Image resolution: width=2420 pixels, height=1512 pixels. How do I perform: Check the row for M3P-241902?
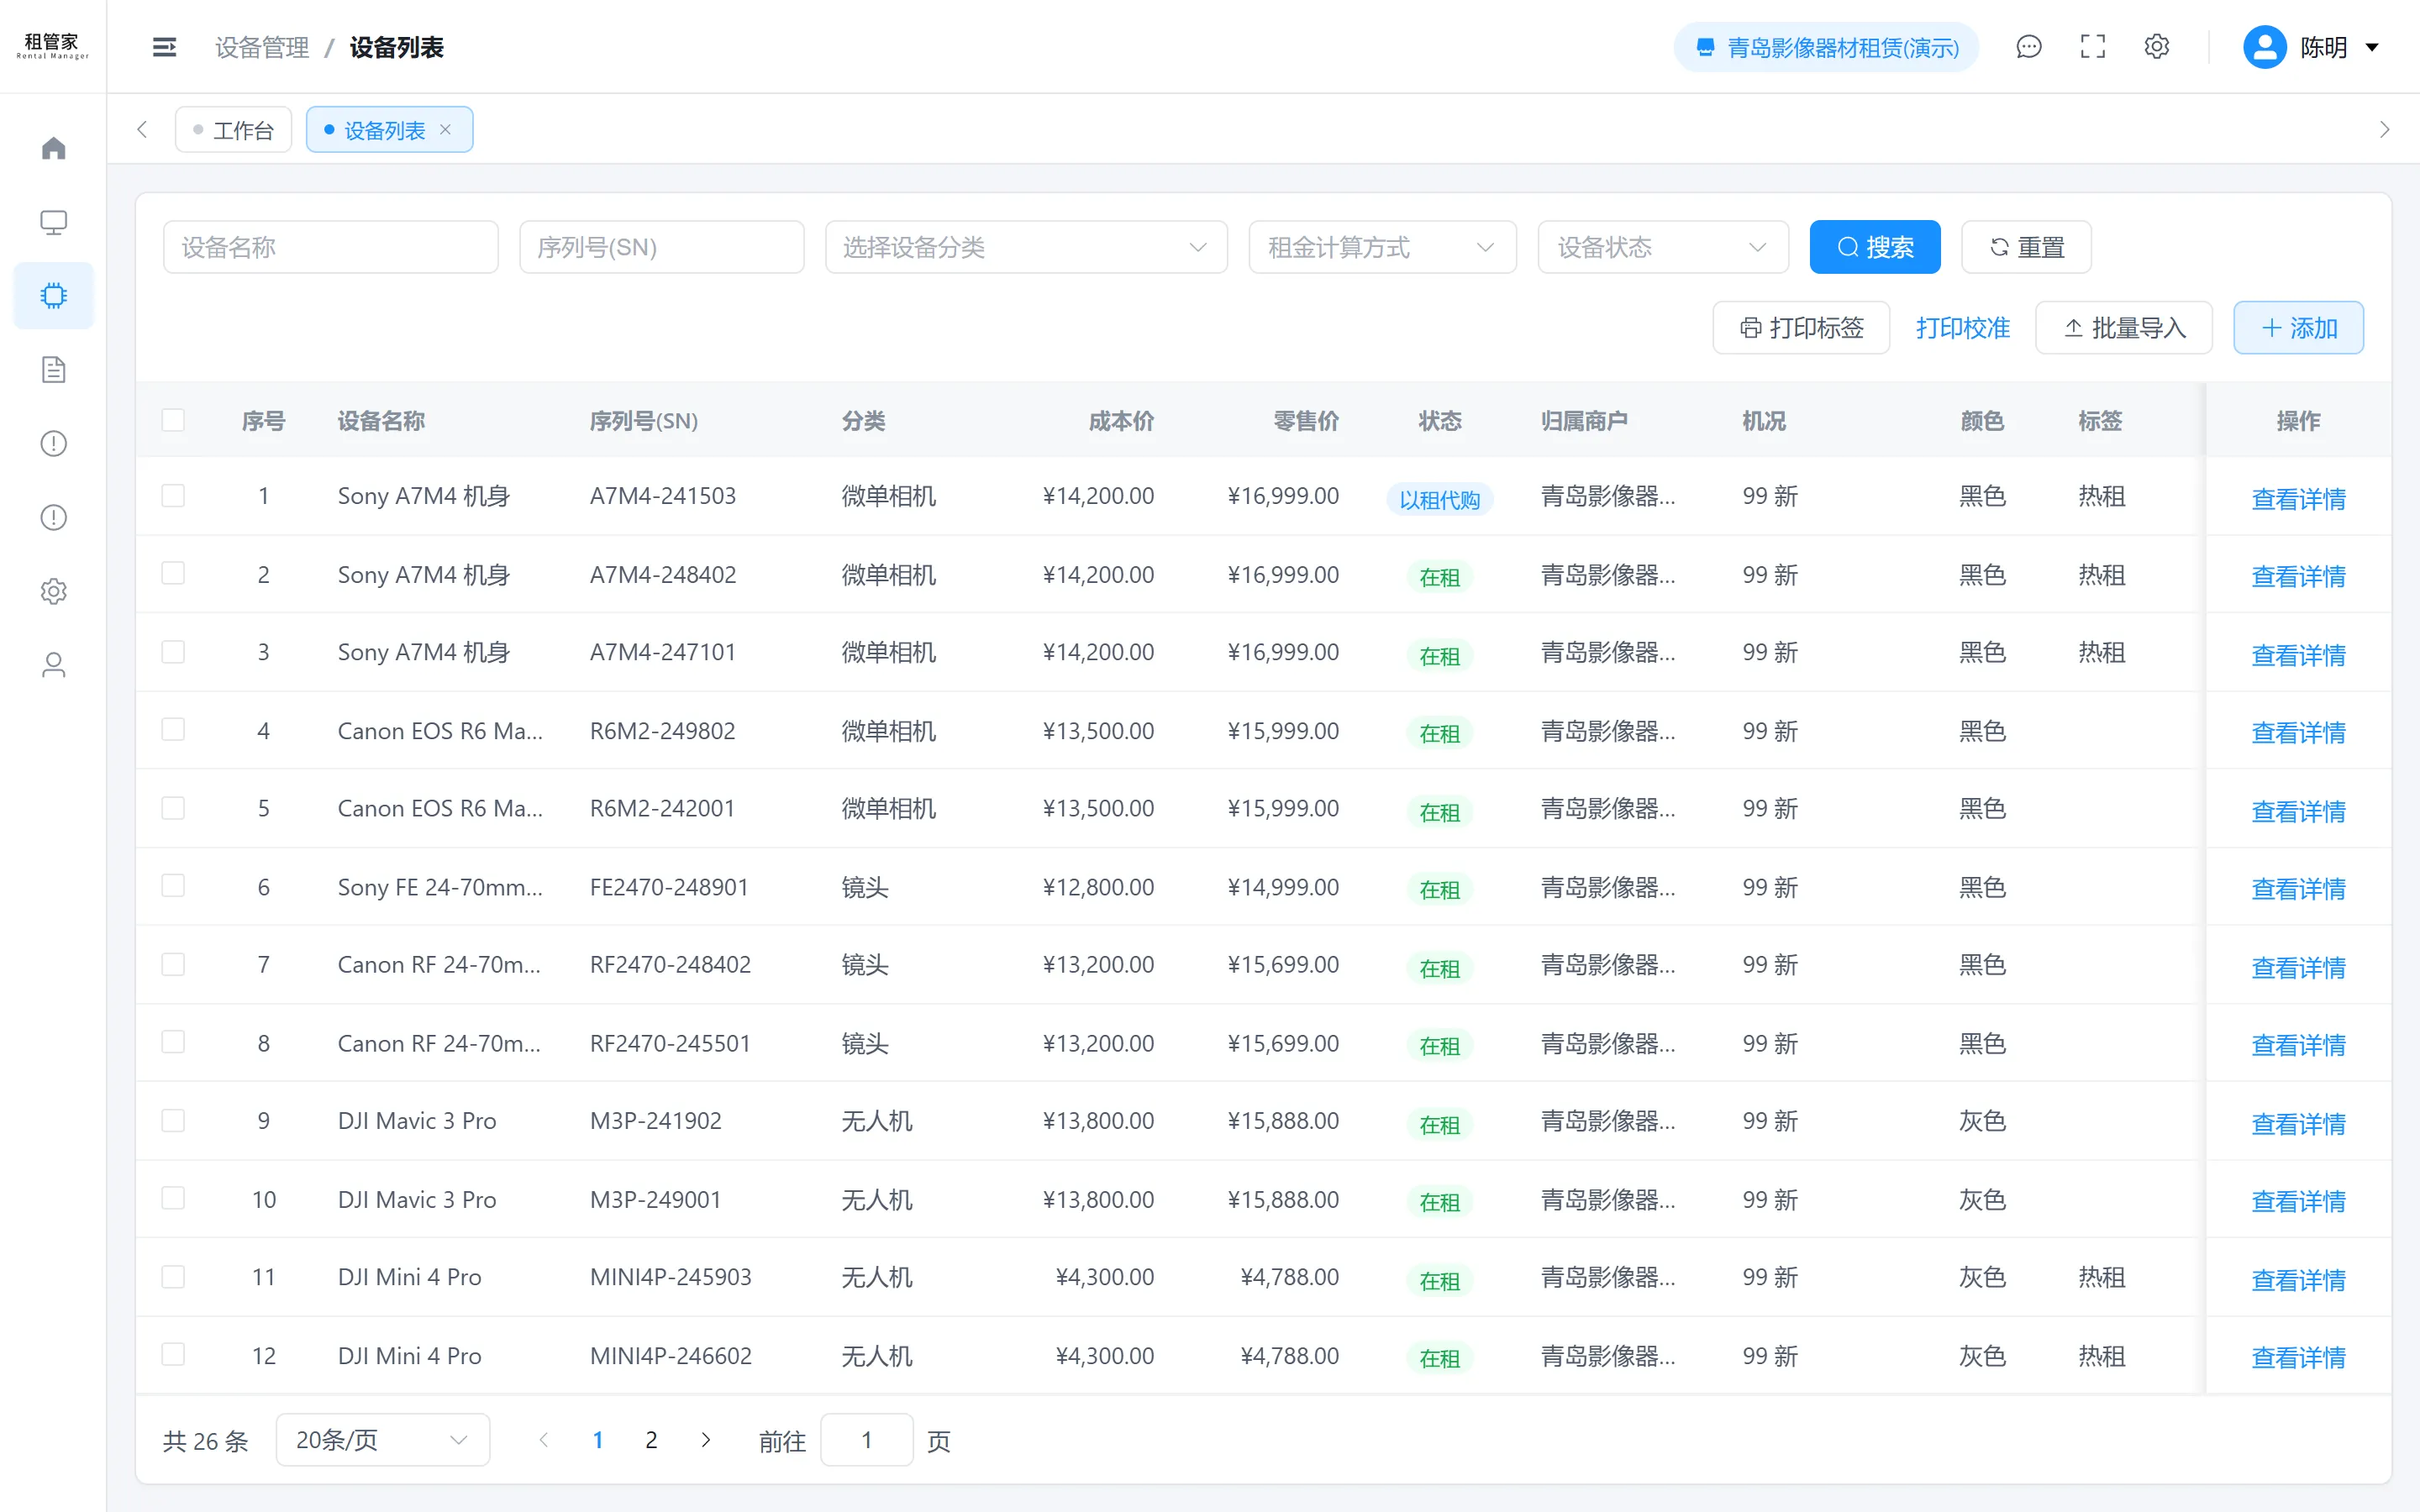click(173, 1121)
